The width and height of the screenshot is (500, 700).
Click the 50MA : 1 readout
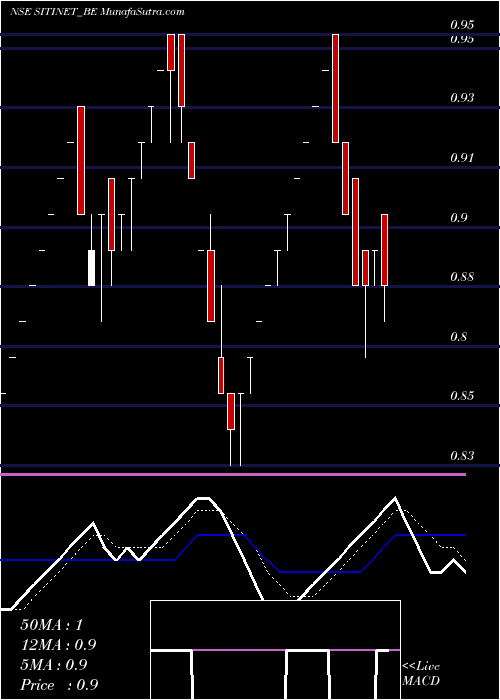51,625
